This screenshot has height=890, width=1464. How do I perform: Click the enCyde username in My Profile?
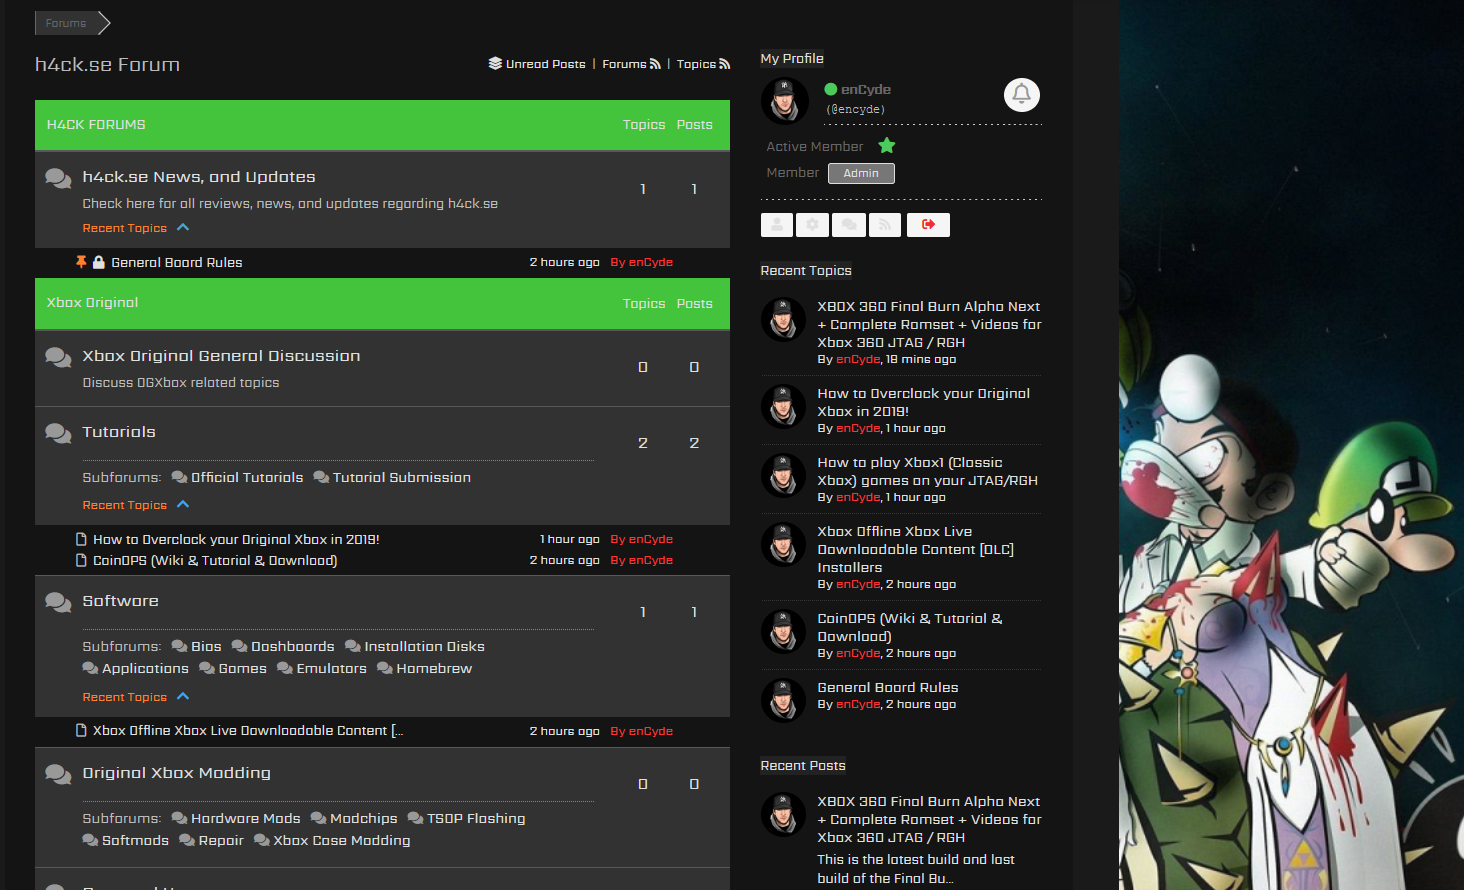click(x=866, y=89)
